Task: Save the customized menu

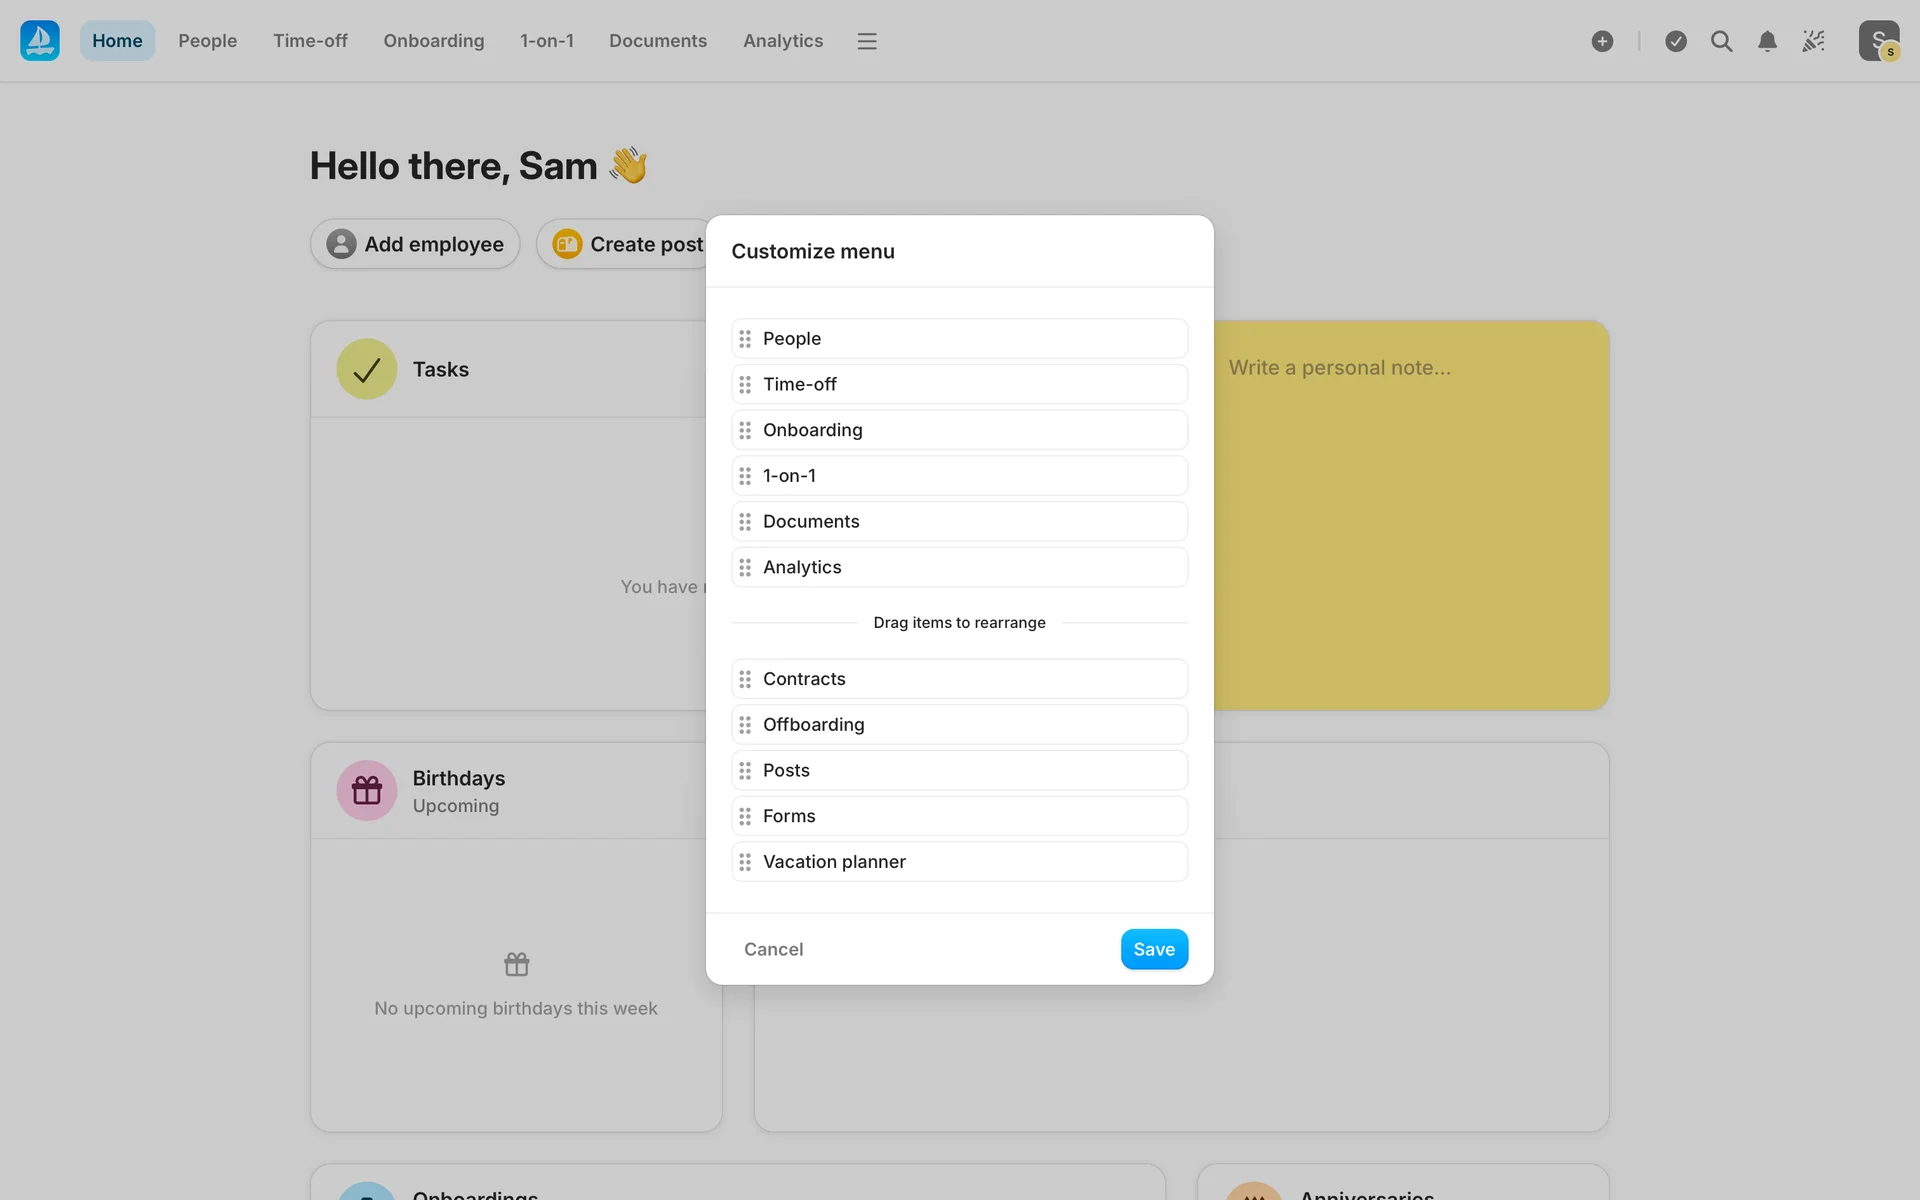Action: click(x=1153, y=949)
